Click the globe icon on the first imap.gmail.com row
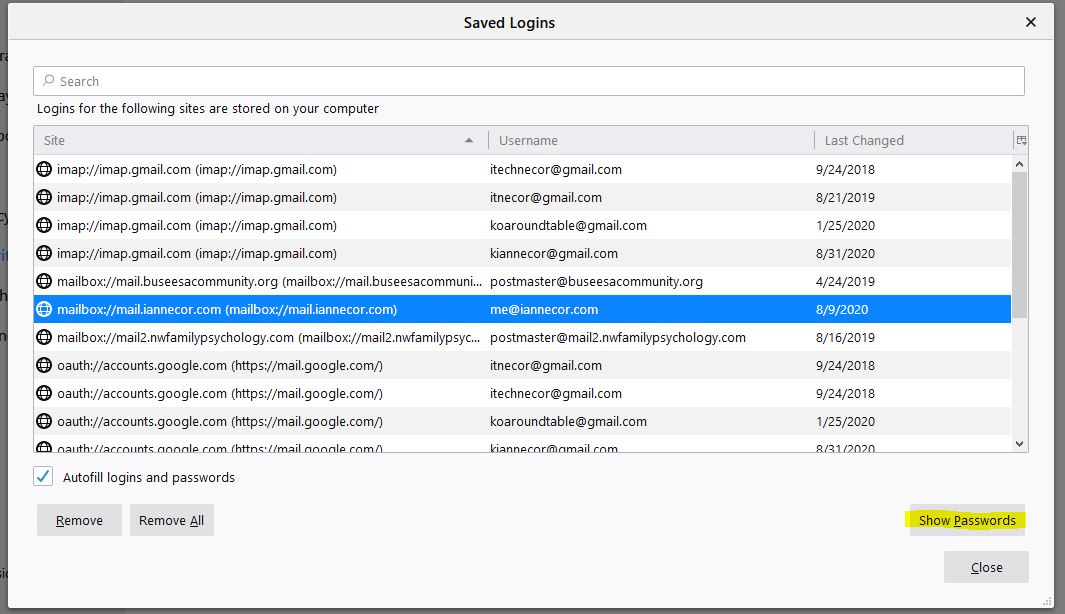This screenshot has width=1065, height=614. [44, 169]
